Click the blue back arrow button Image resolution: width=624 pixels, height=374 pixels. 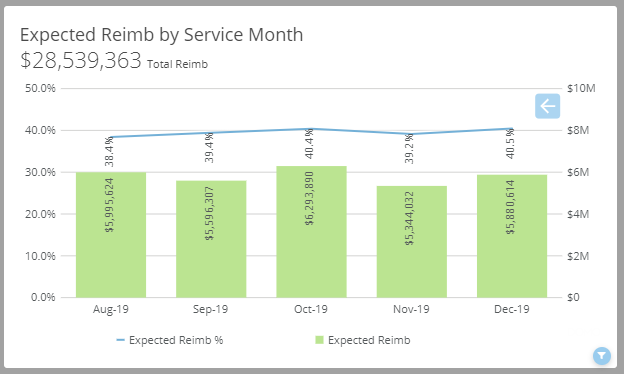547,106
